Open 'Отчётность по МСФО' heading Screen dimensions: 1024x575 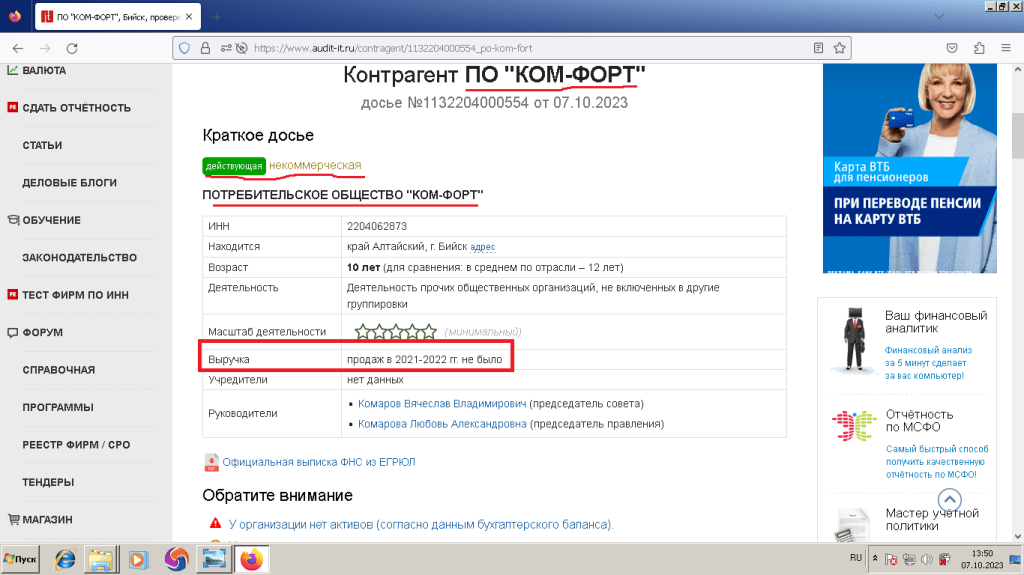pos(920,421)
